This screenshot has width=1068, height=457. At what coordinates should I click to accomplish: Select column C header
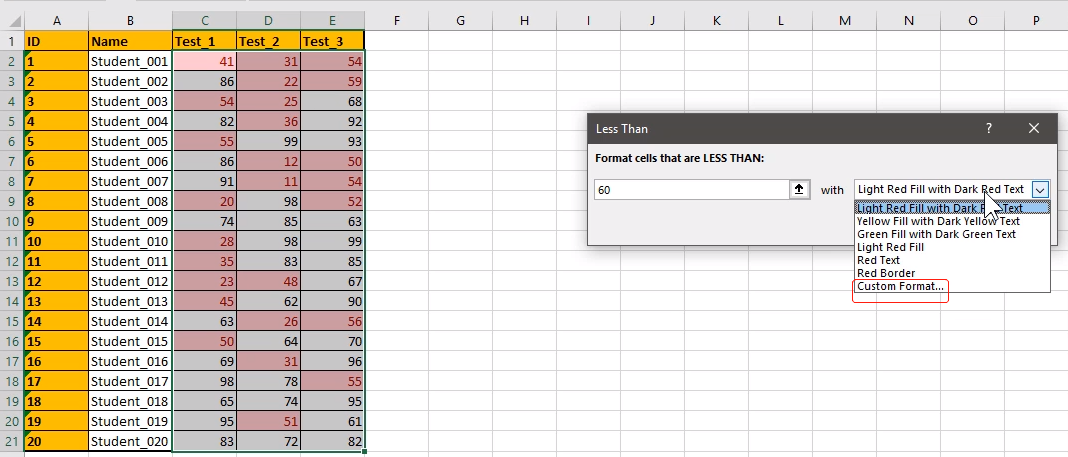tap(204, 21)
